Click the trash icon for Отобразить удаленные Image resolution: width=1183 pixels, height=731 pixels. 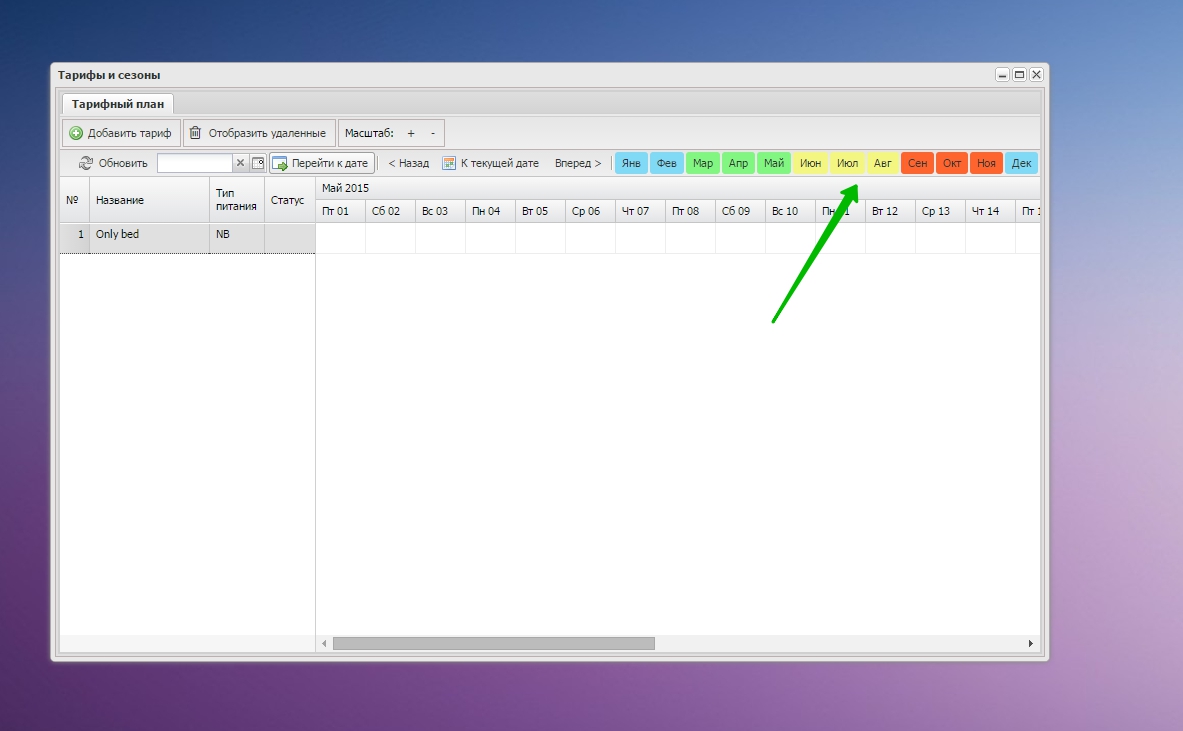(196, 133)
